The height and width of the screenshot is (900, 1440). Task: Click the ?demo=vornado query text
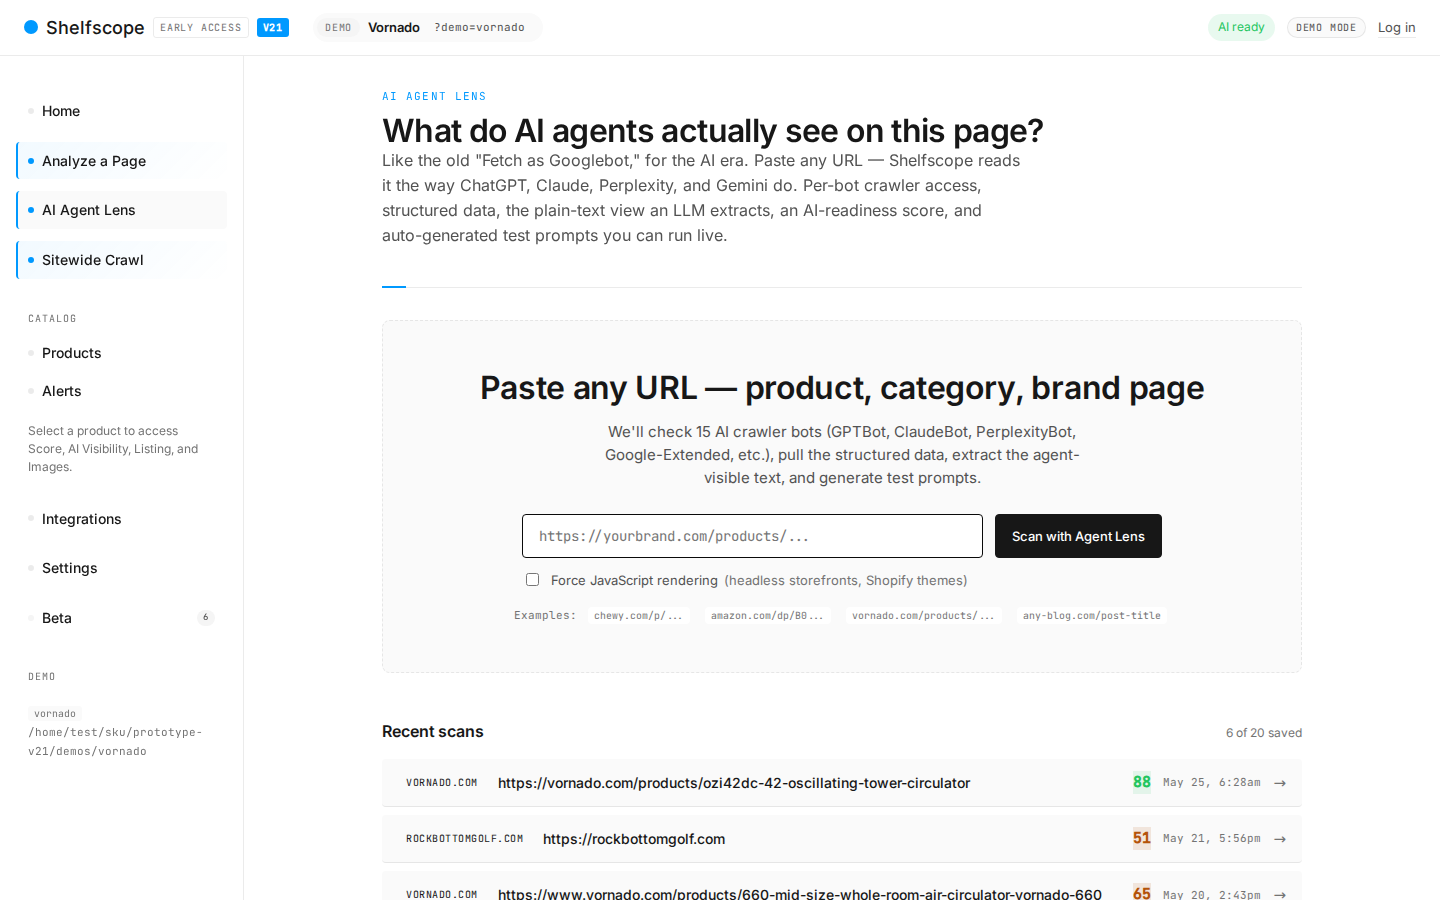479,28
